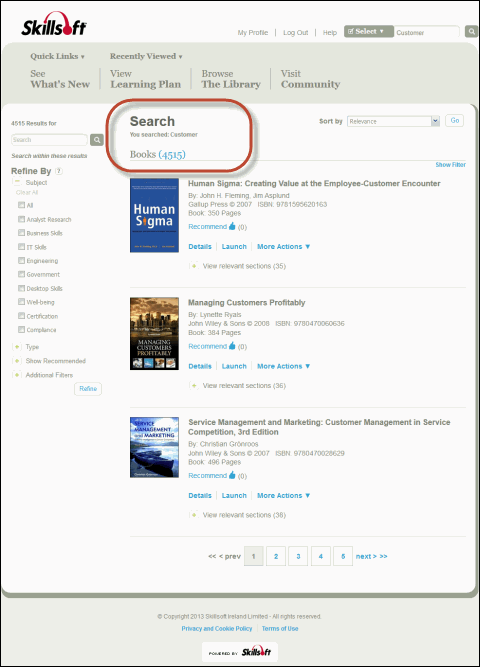
Task: Click Service Management and Marketing cover thumbnail
Action: 154,447
